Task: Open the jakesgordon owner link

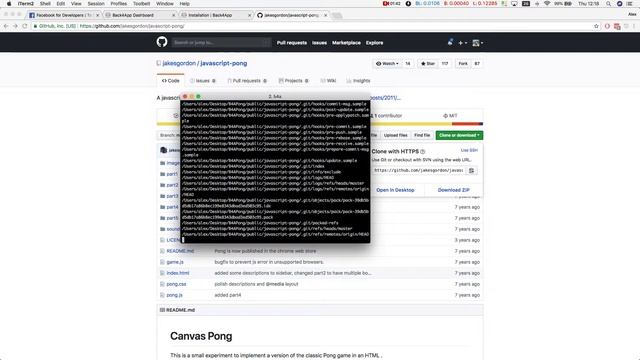Action: tap(179, 63)
